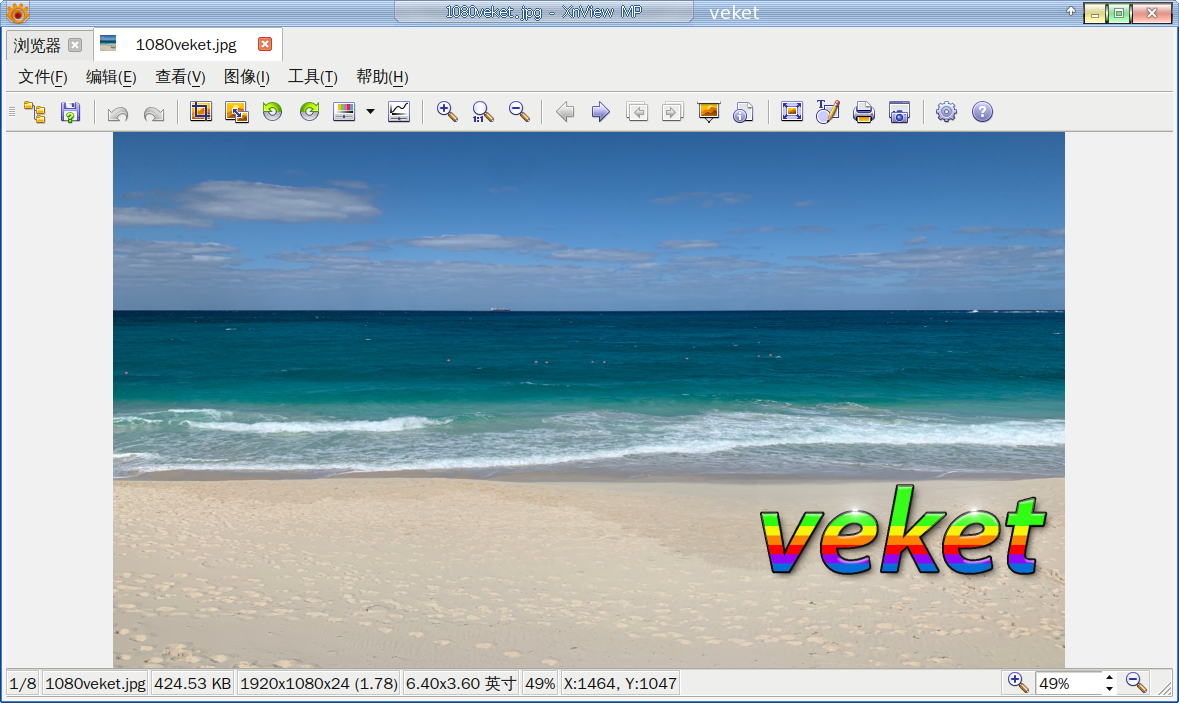
Task: Print the image using the printer icon
Action: coord(863,112)
